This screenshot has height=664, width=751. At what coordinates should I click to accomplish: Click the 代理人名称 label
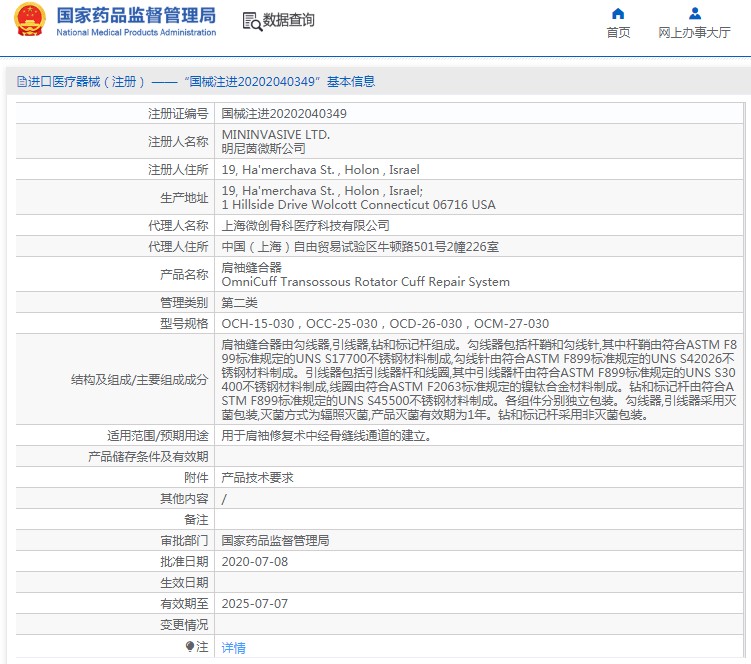pos(178,225)
